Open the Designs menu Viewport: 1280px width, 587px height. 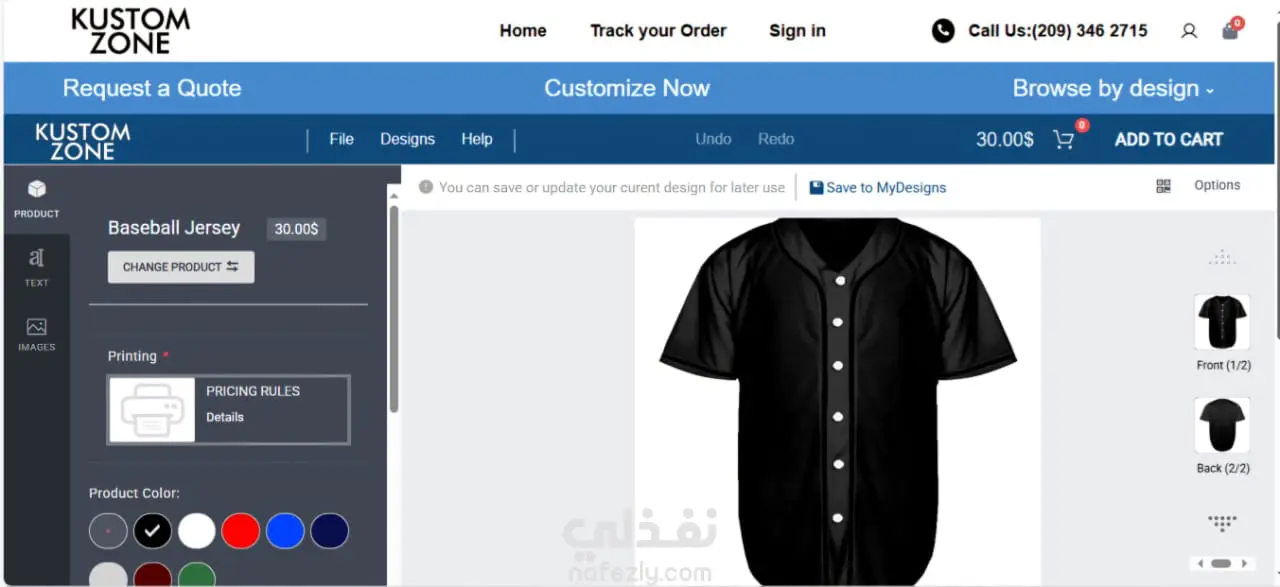(x=407, y=139)
